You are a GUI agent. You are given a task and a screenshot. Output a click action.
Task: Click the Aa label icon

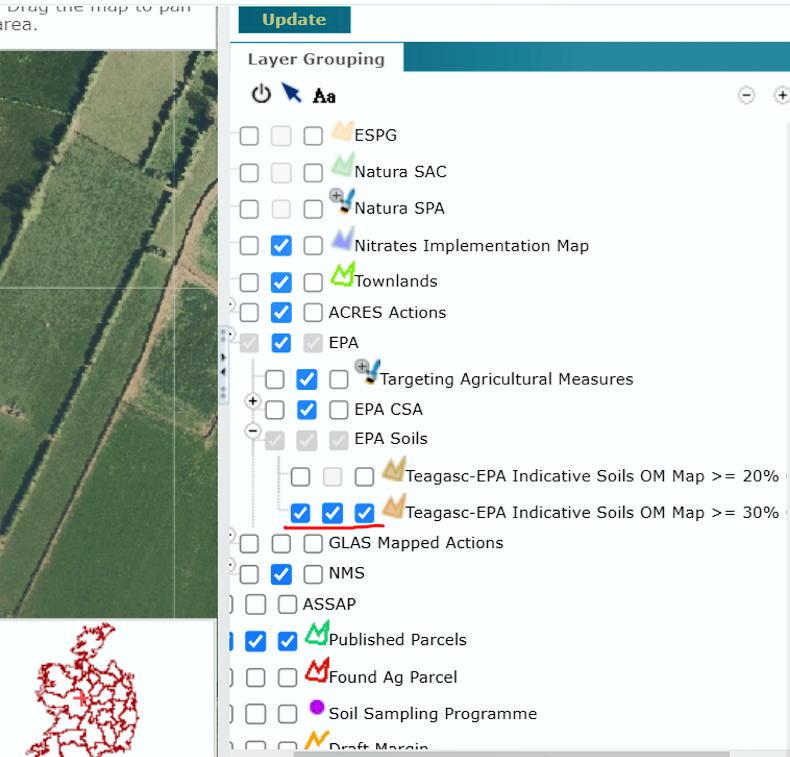pyautogui.click(x=324, y=96)
